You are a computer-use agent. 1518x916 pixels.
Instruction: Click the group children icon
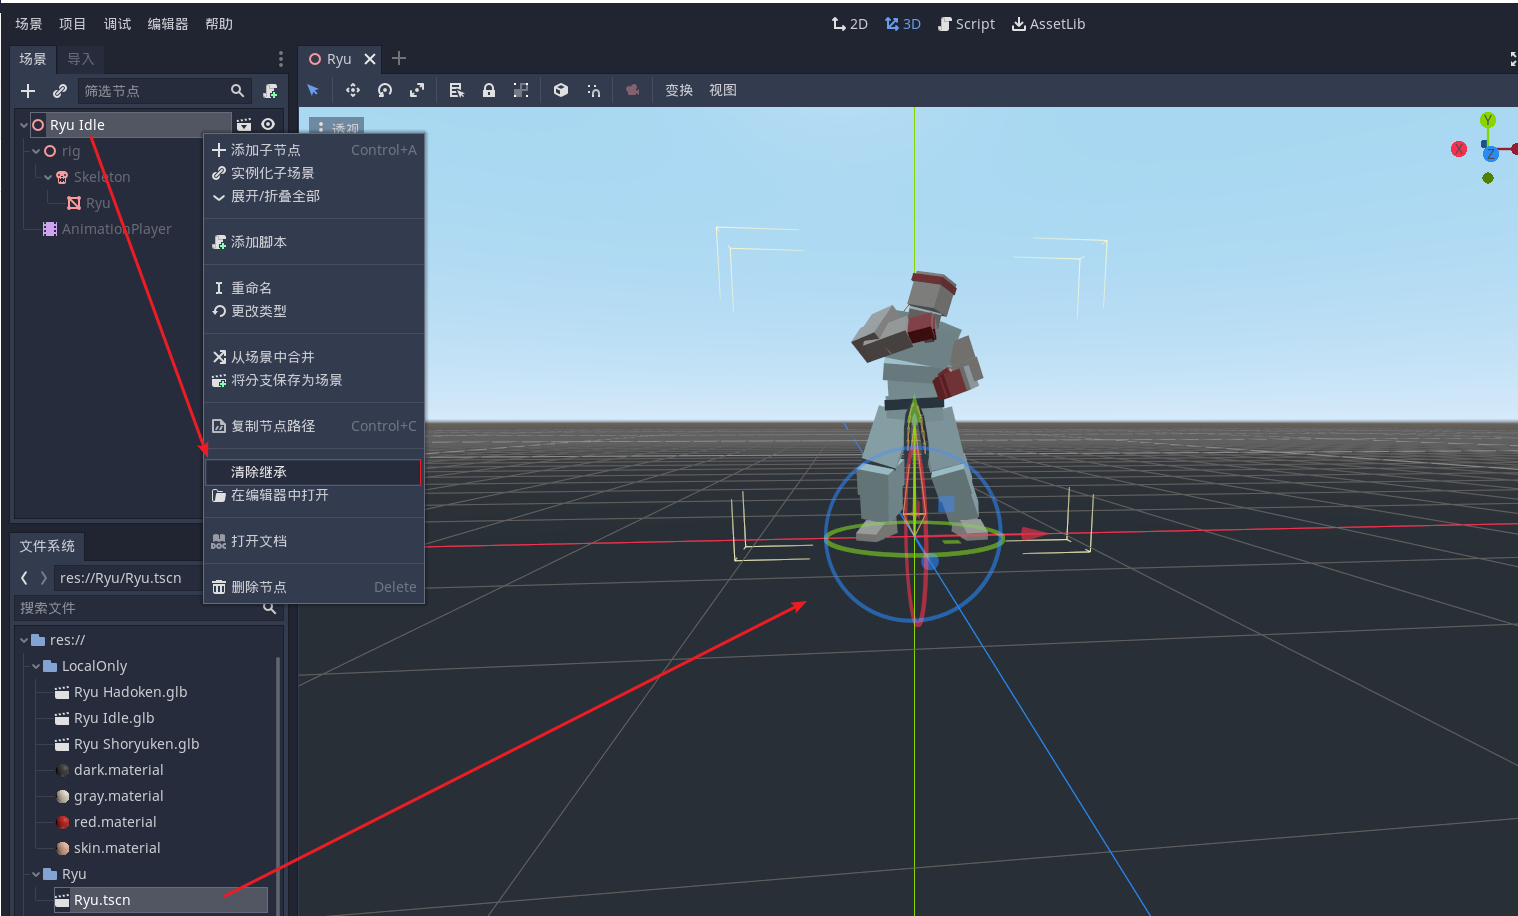[521, 90]
